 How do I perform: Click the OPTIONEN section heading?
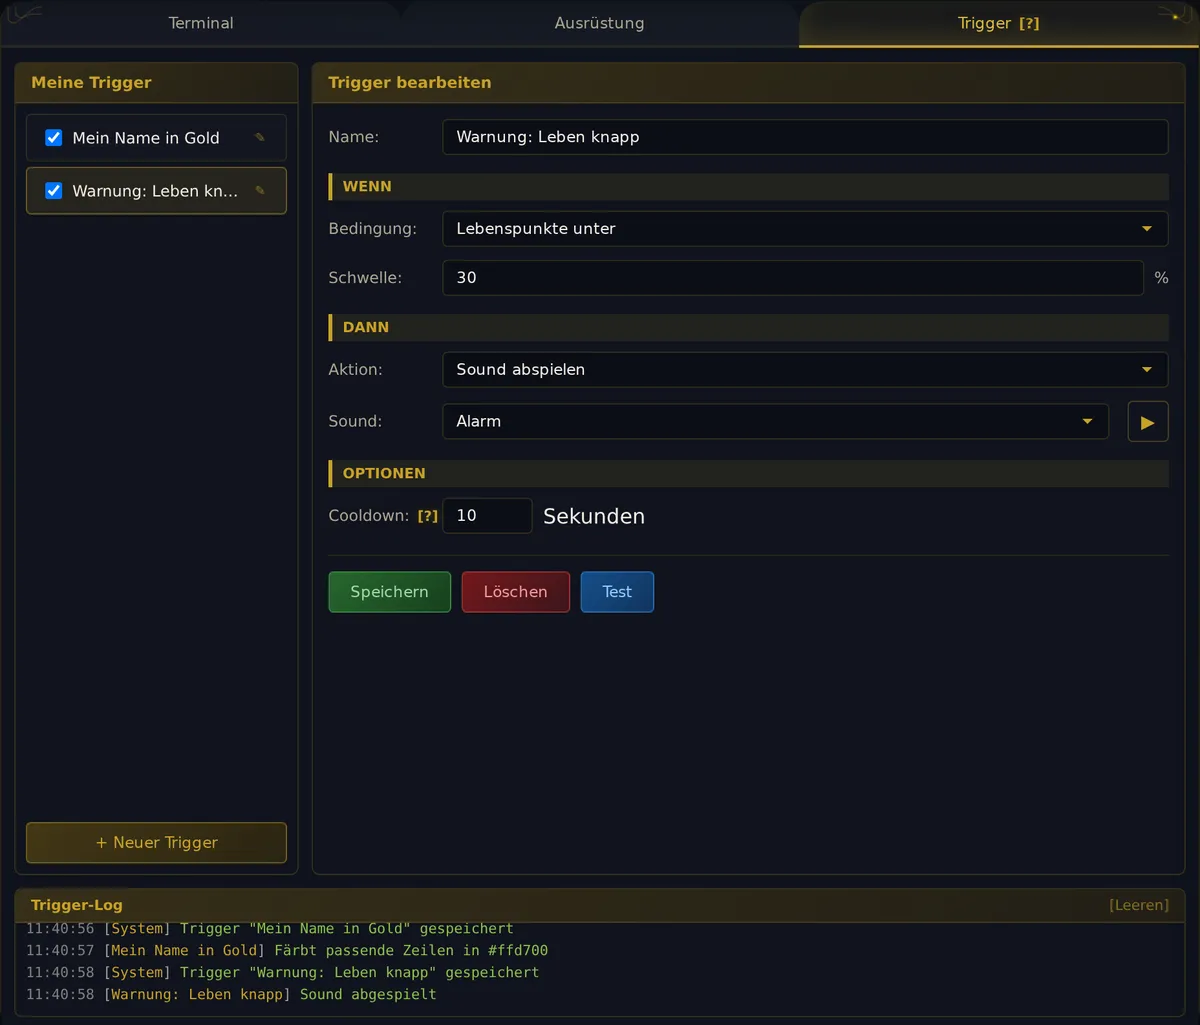coord(749,474)
